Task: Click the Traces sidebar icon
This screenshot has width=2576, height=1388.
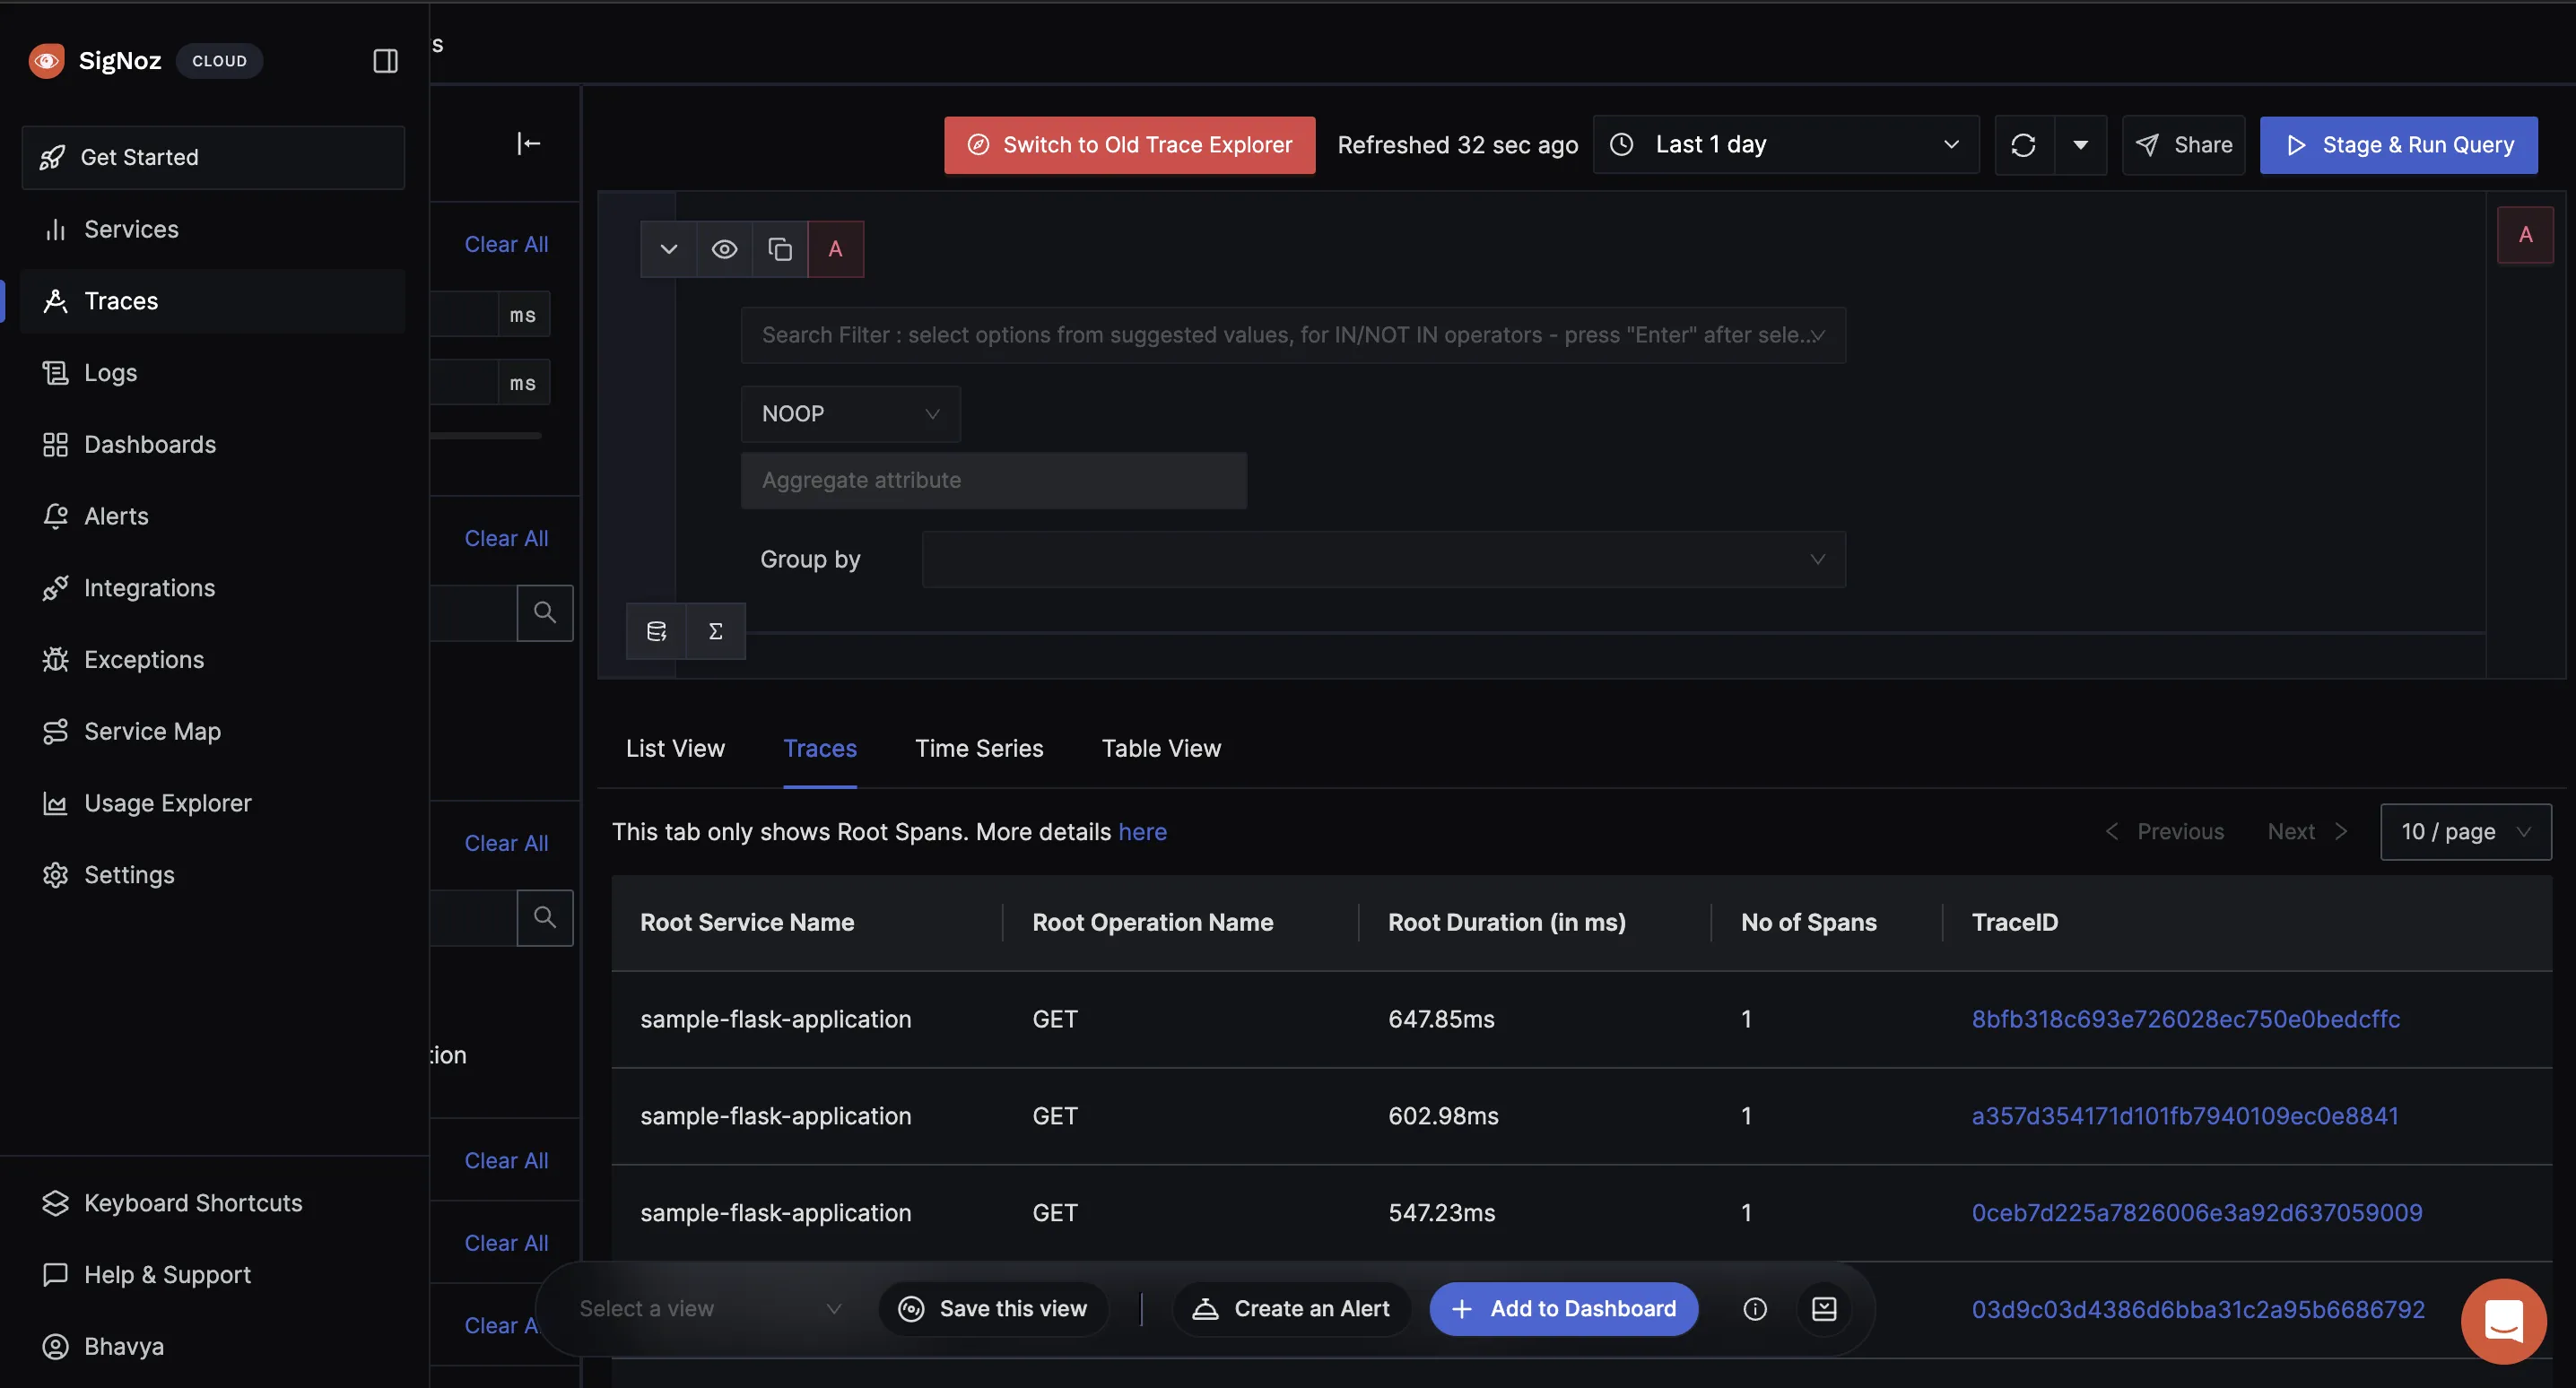Action: [55, 301]
